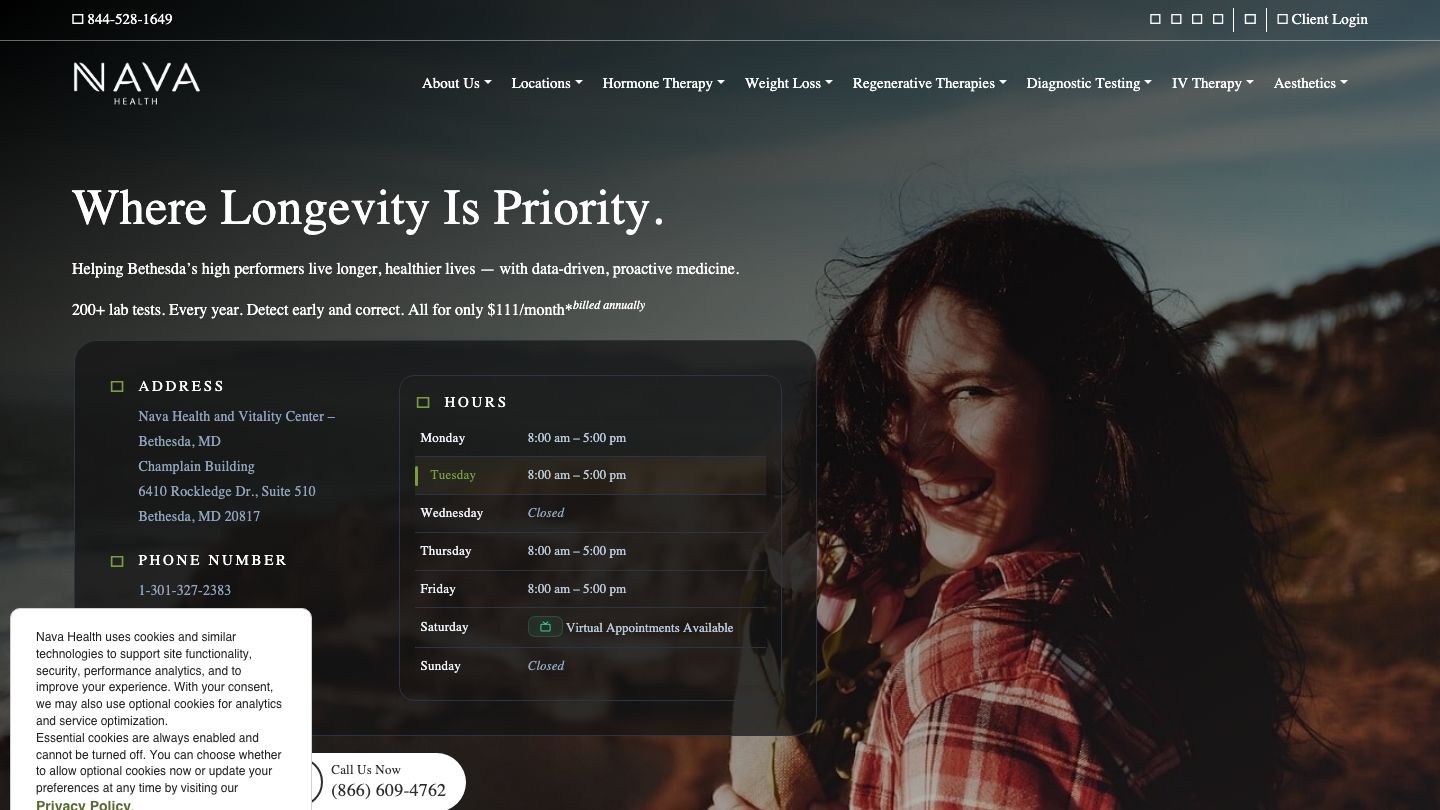The width and height of the screenshot is (1440, 810).
Task: Open the Hormone Therapy dropdown
Action: [663, 83]
